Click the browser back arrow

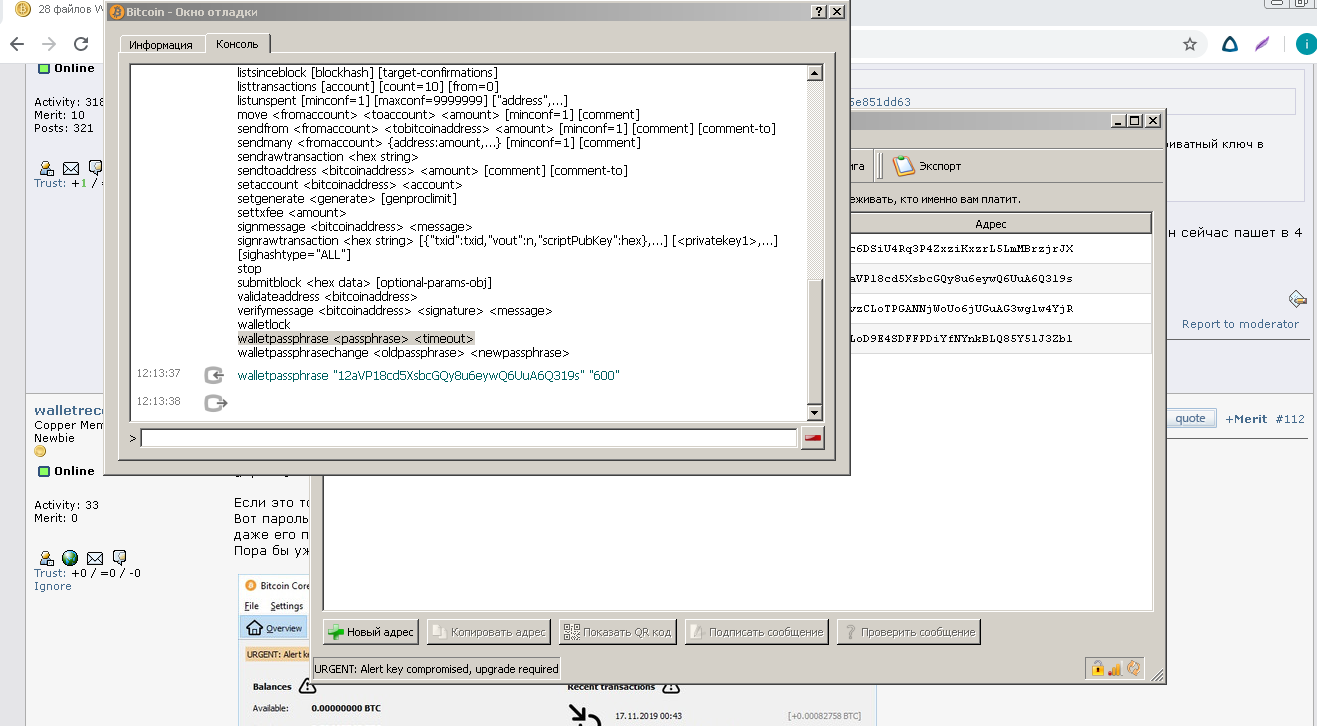pos(16,44)
